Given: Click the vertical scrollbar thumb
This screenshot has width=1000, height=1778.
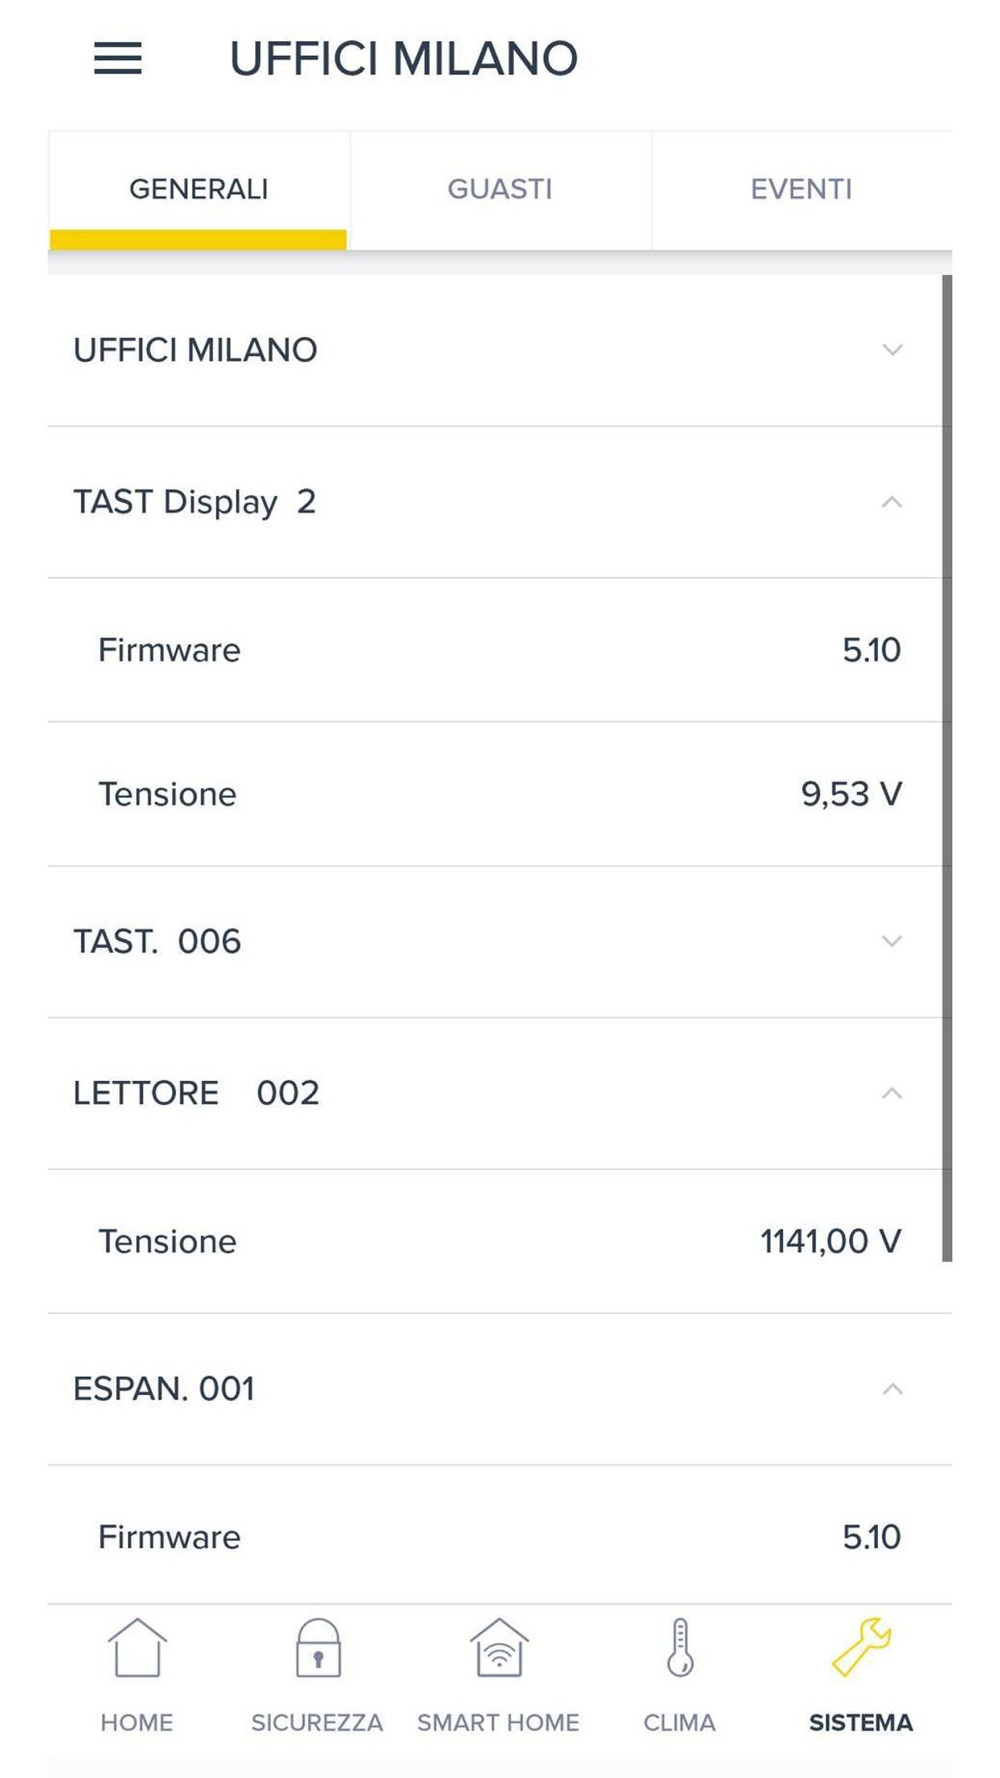Looking at the screenshot, I should point(947,768).
